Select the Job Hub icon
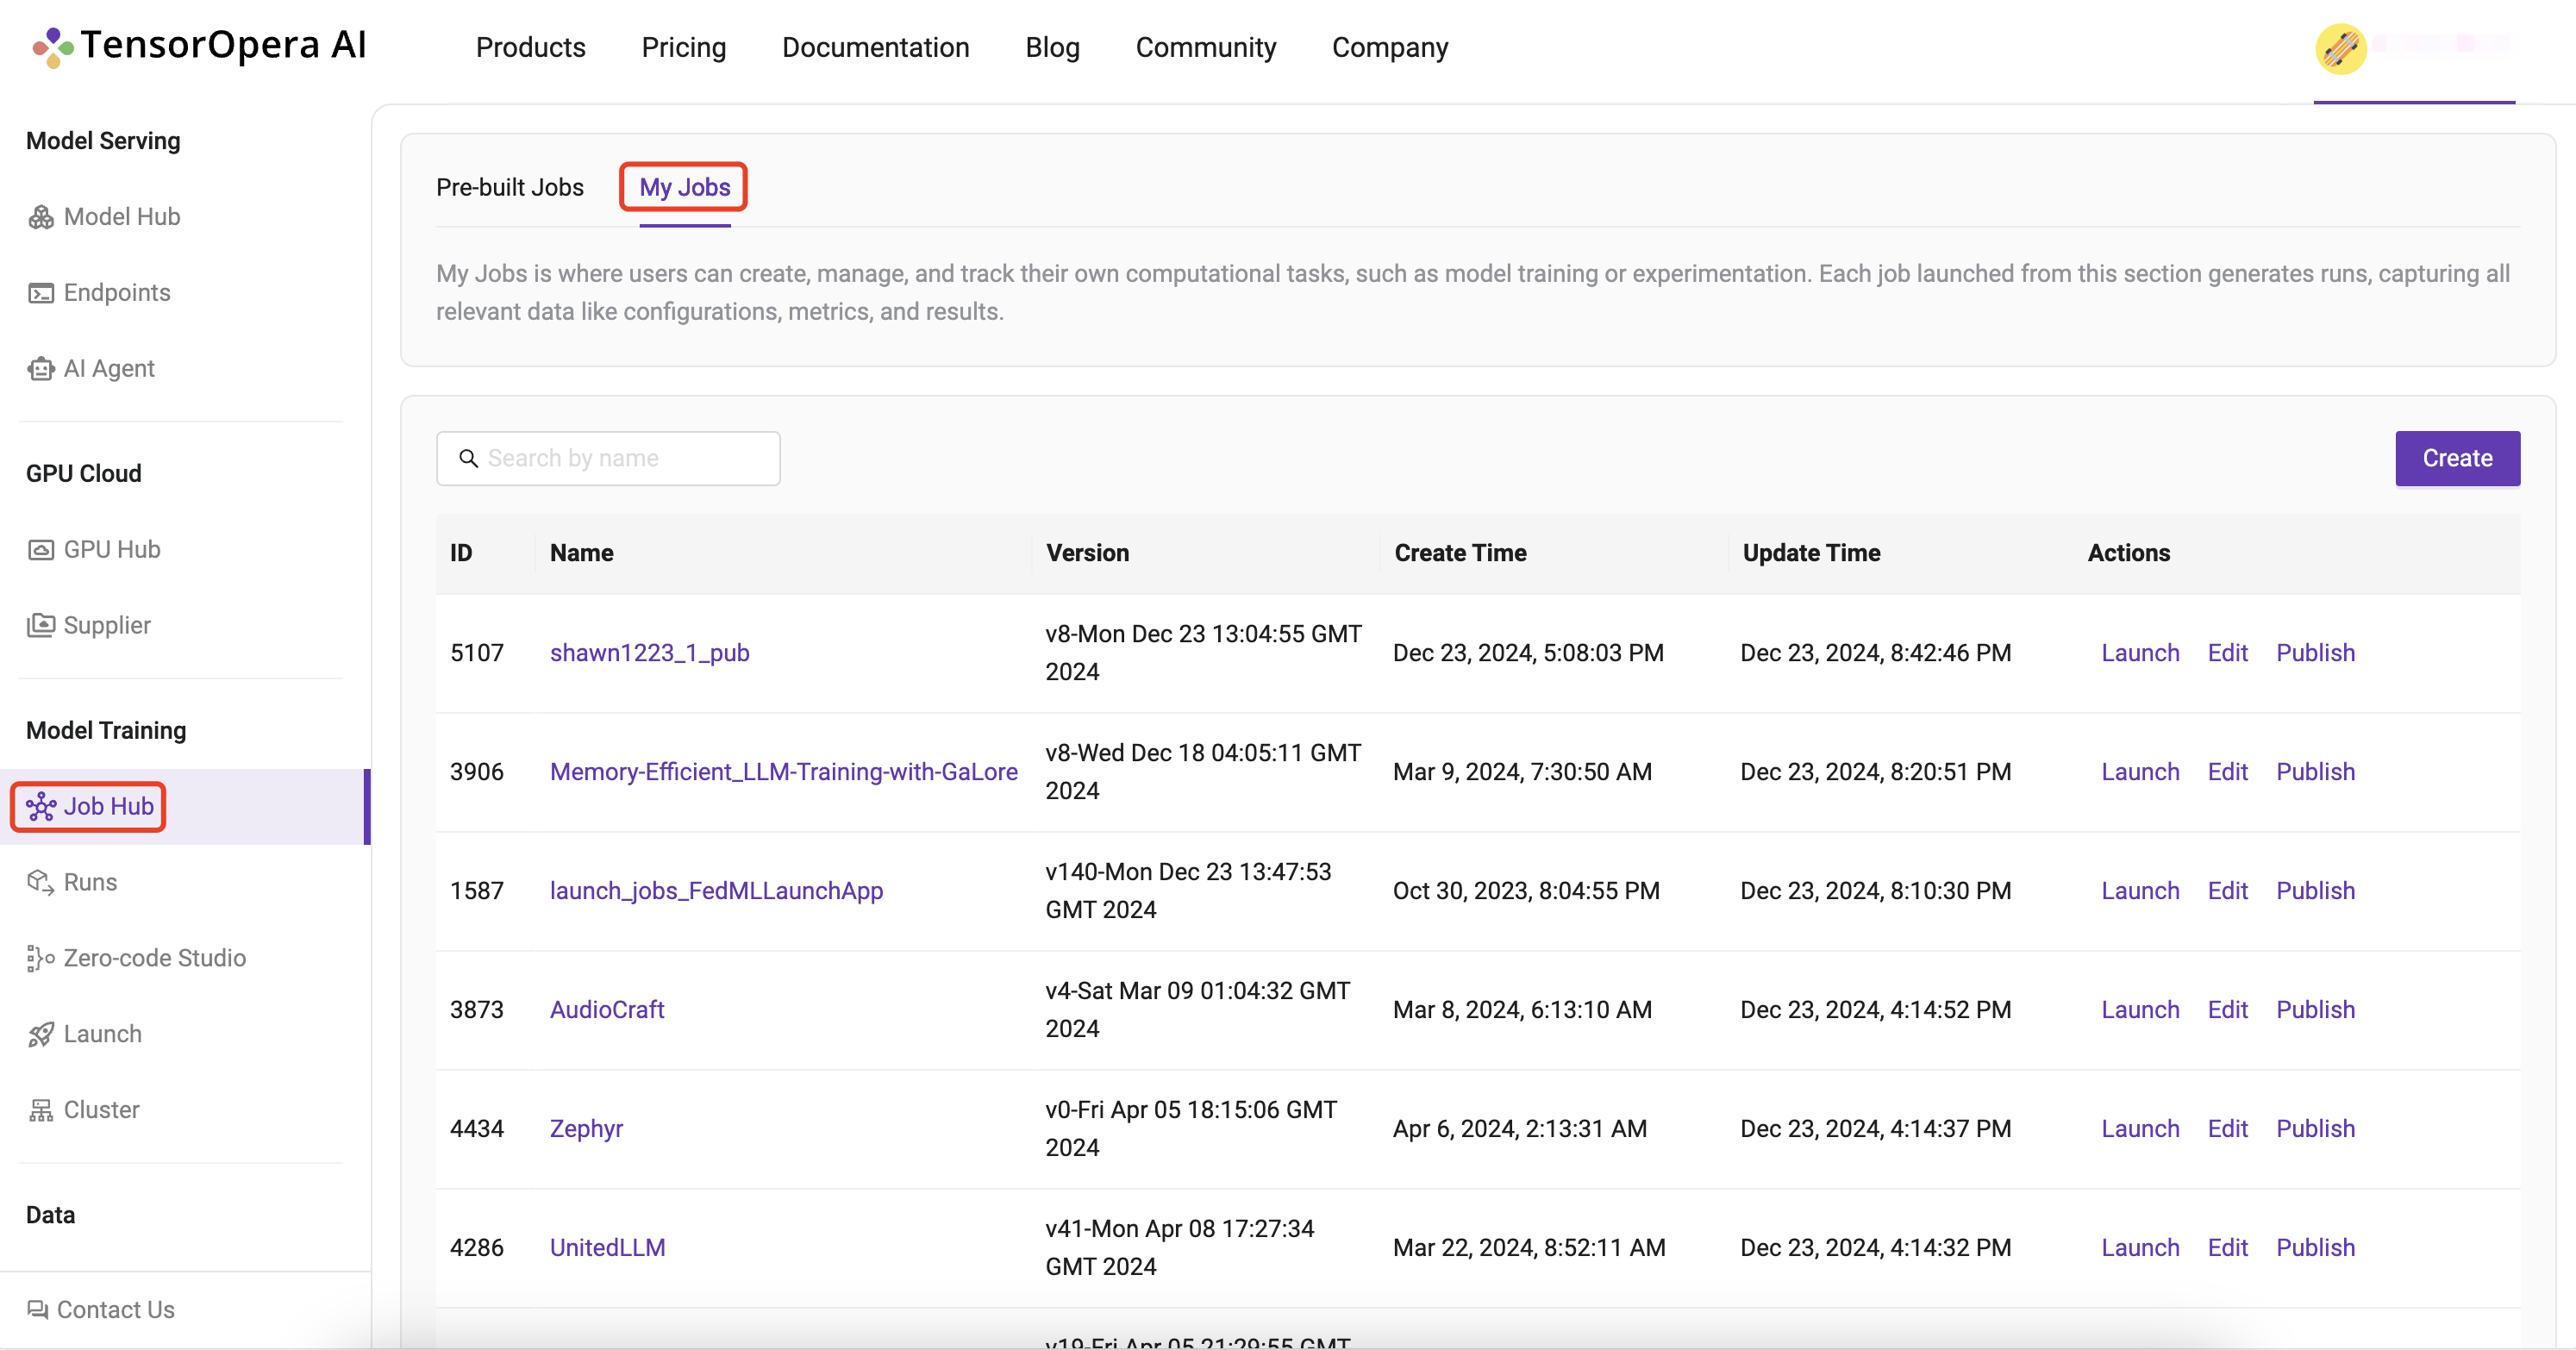 [x=41, y=807]
